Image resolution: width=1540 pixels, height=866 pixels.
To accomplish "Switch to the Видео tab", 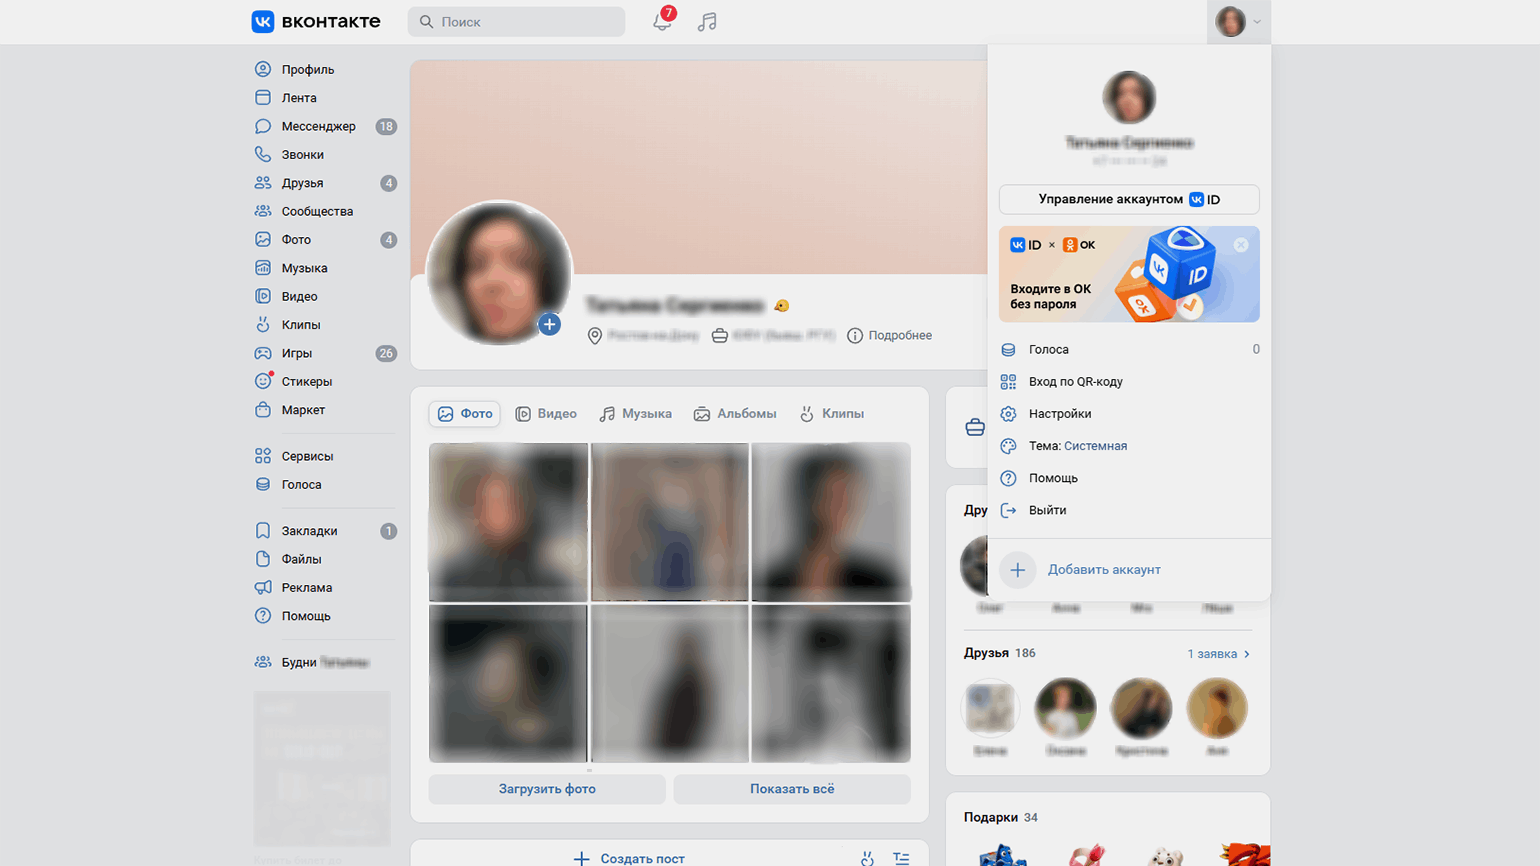I will 546,414.
